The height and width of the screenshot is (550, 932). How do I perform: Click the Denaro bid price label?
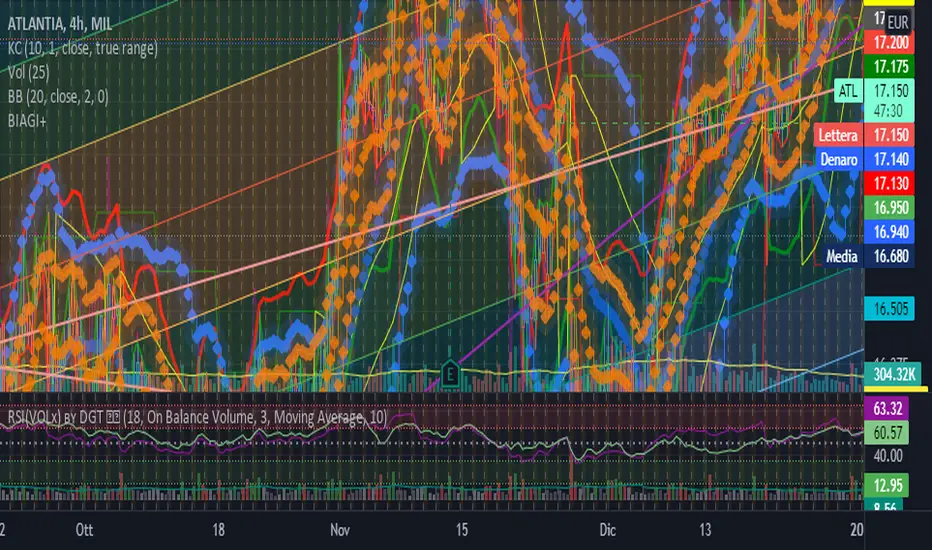pyautogui.click(x=839, y=159)
